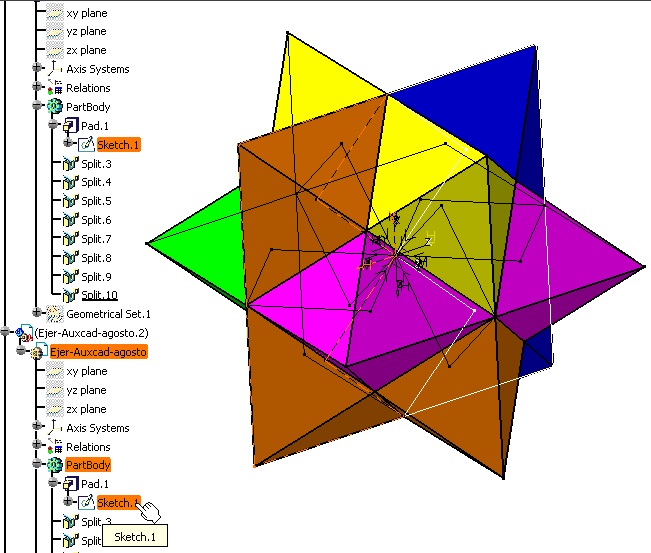Collapse the highlighted Ejer-Auxcad-agosto part node
651x553 pixels.
click(x=21, y=352)
